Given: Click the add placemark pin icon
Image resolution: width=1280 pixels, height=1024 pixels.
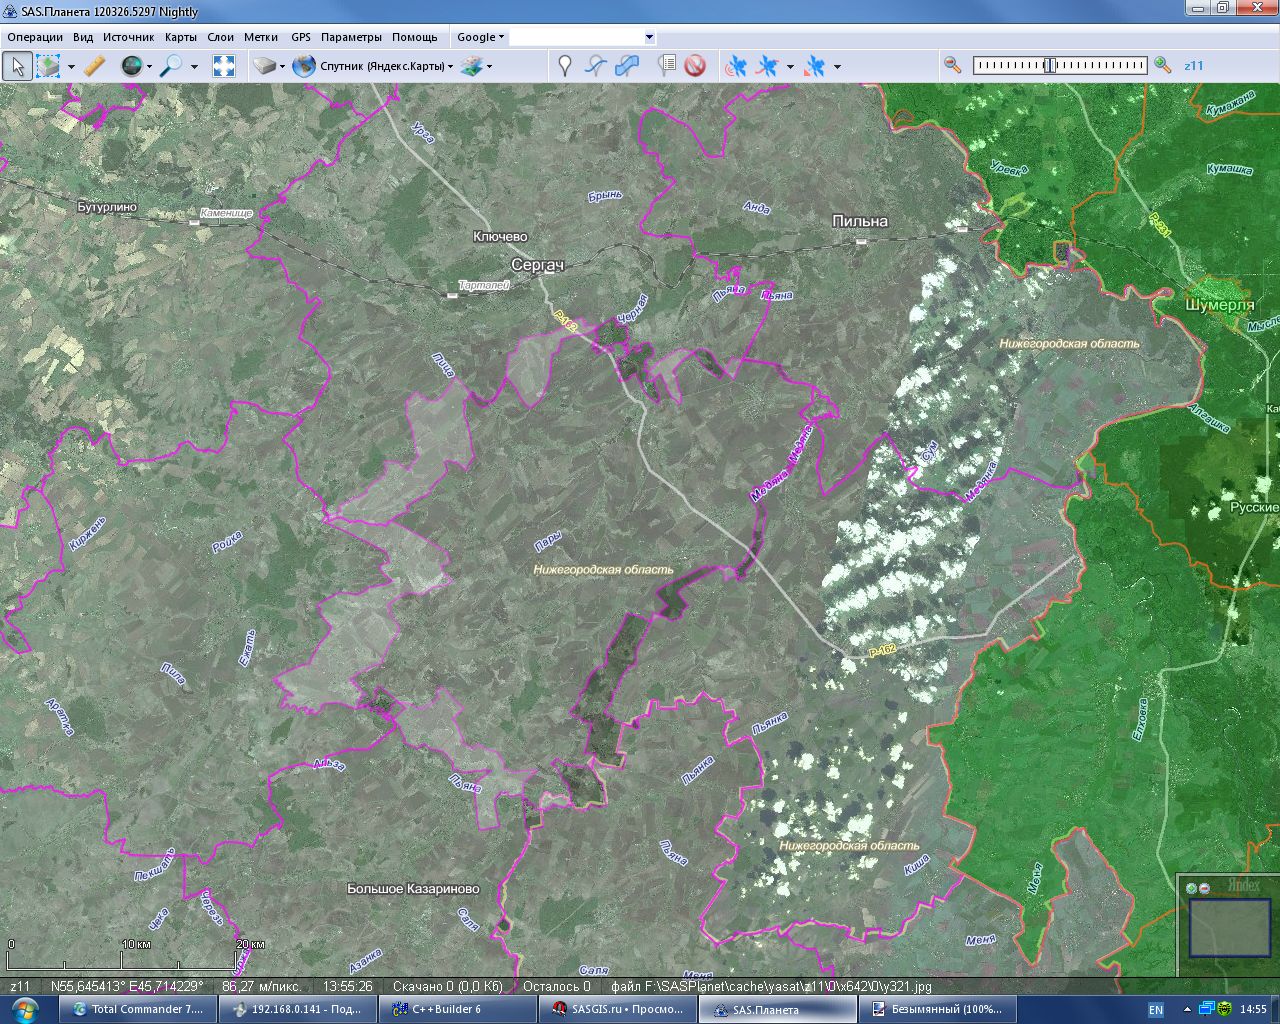Looking at the screenshot, I should (565, 66).
